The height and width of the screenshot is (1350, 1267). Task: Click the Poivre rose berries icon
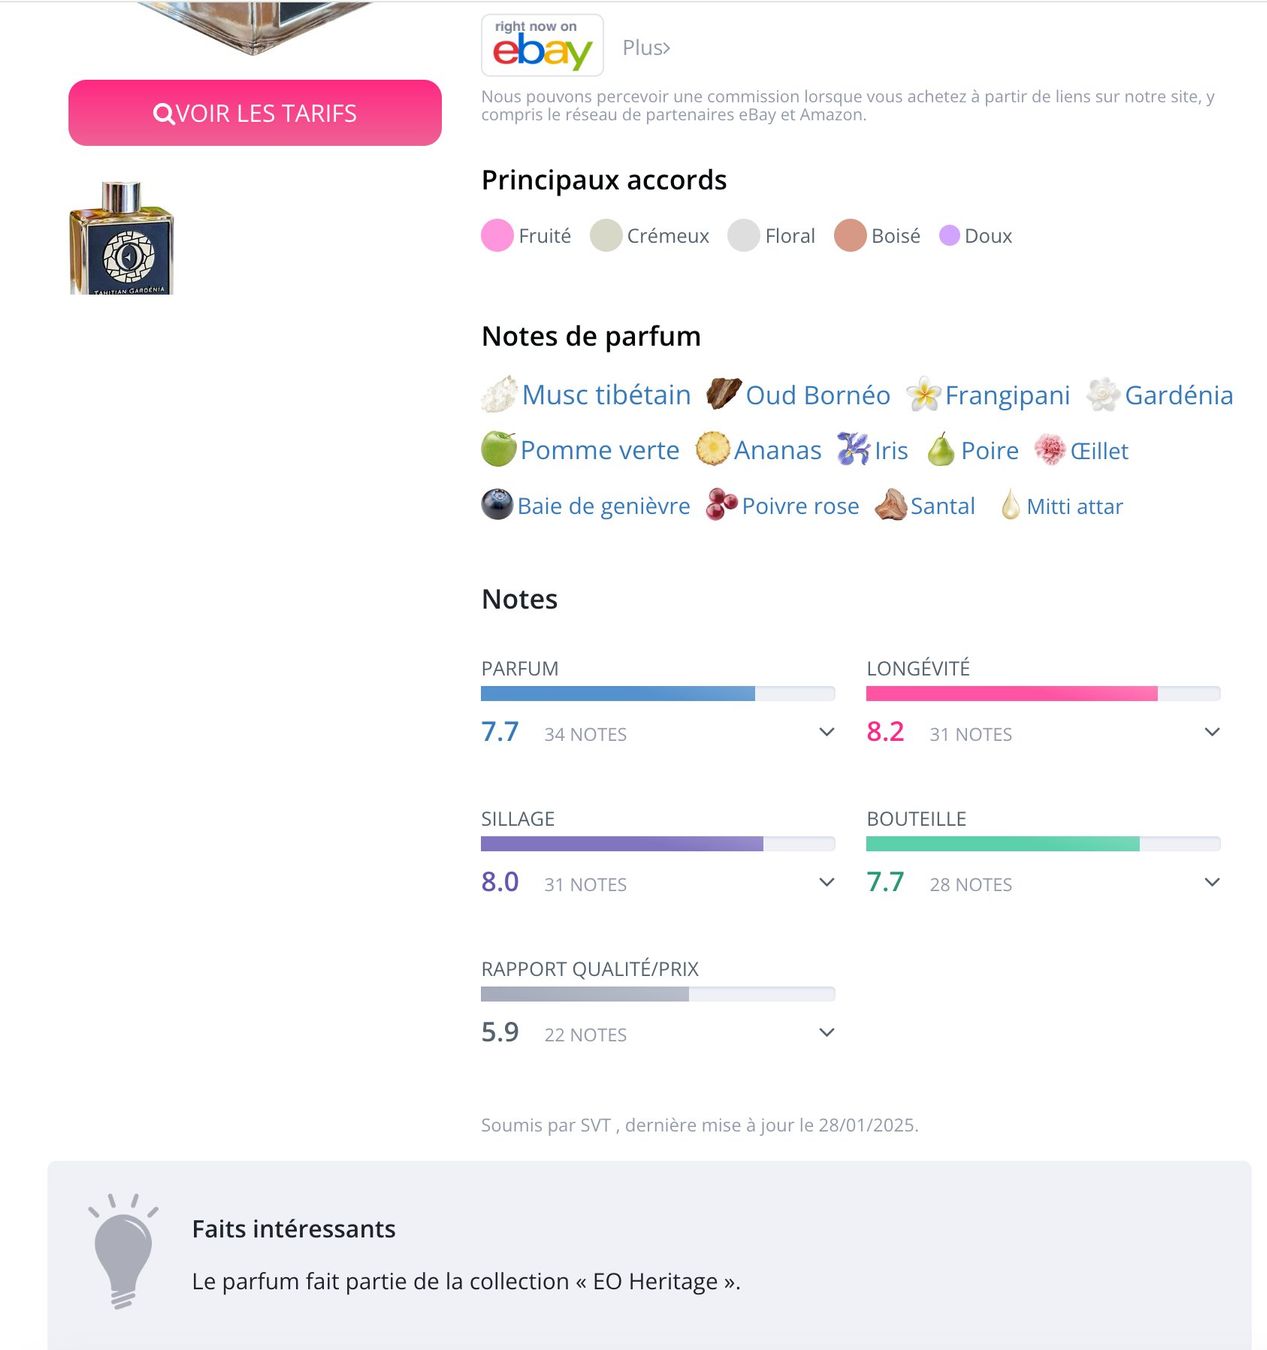click(722, 505)
